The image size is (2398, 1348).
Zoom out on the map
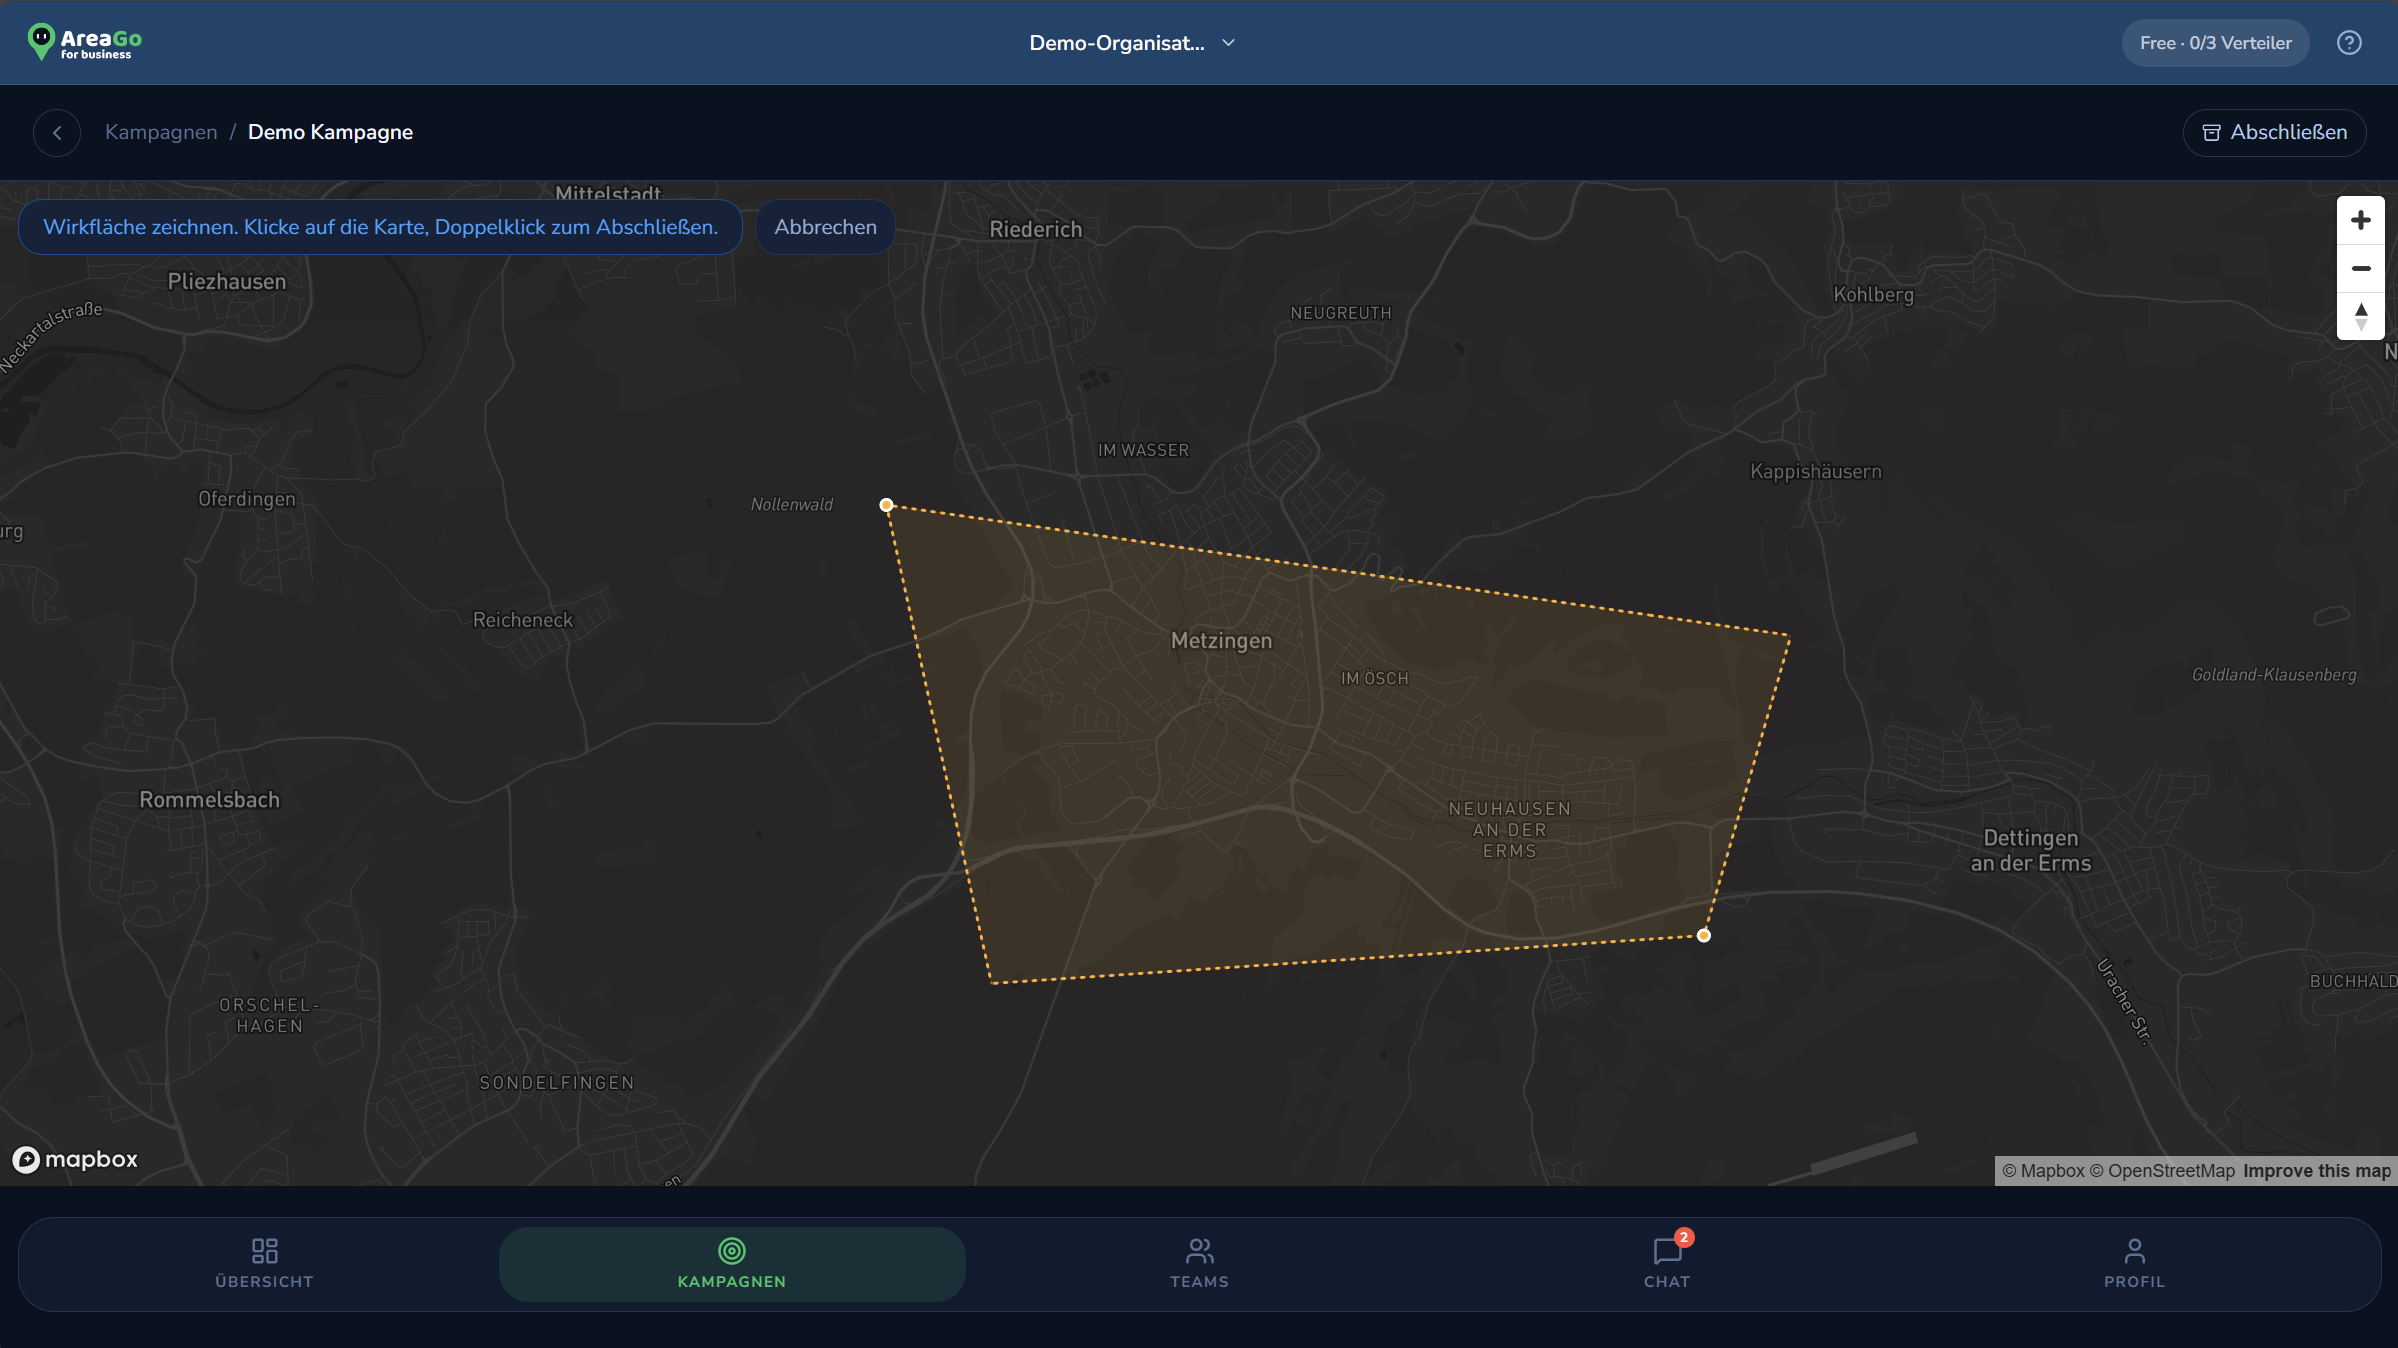[2360, 268]
